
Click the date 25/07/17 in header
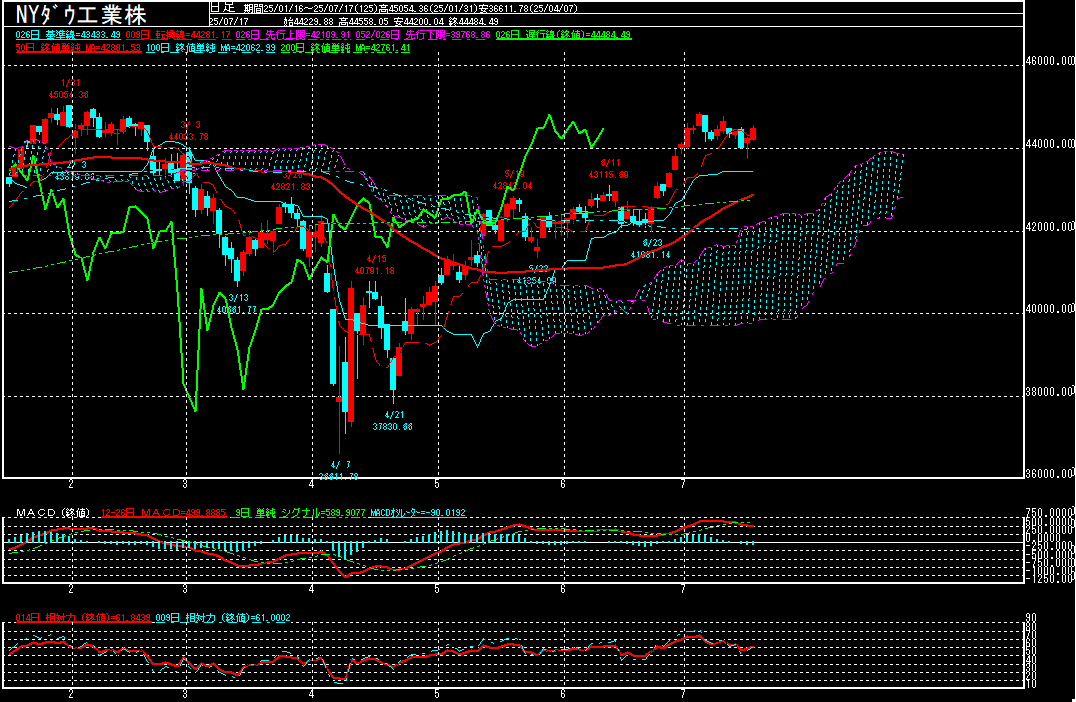pos(229,21)
